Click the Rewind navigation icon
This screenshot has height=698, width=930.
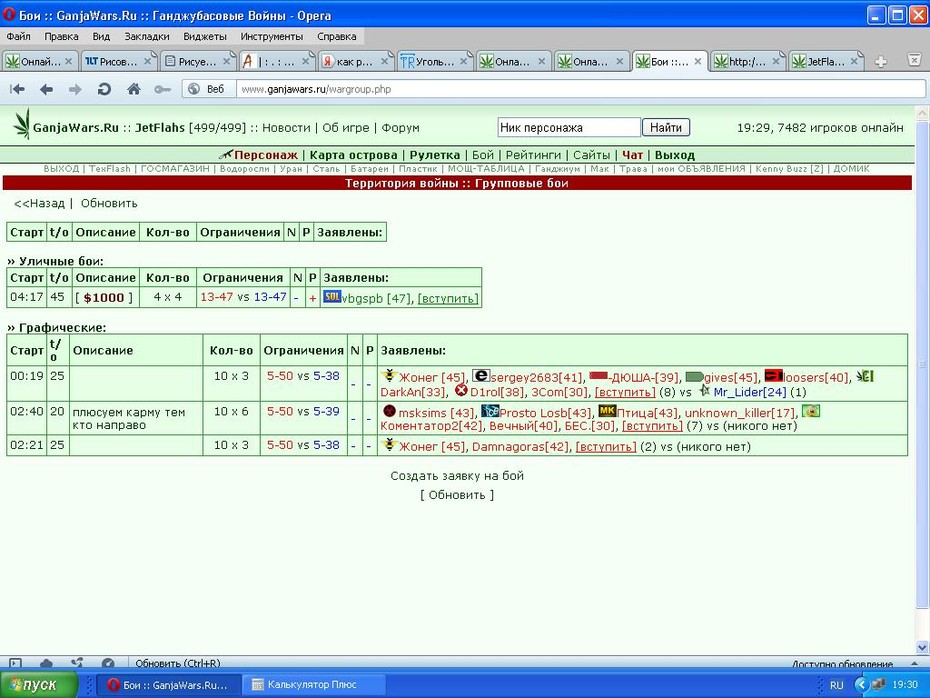click(17, 90)
